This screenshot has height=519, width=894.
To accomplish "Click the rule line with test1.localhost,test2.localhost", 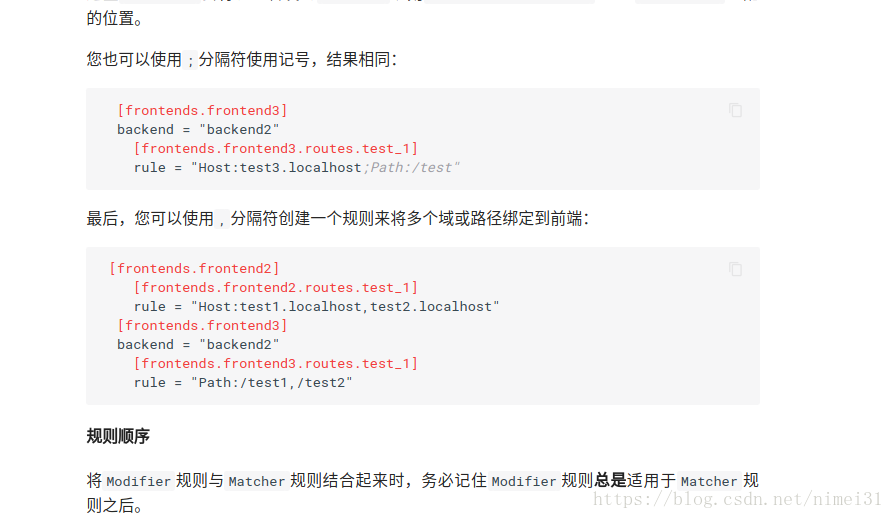I will 316,306.
